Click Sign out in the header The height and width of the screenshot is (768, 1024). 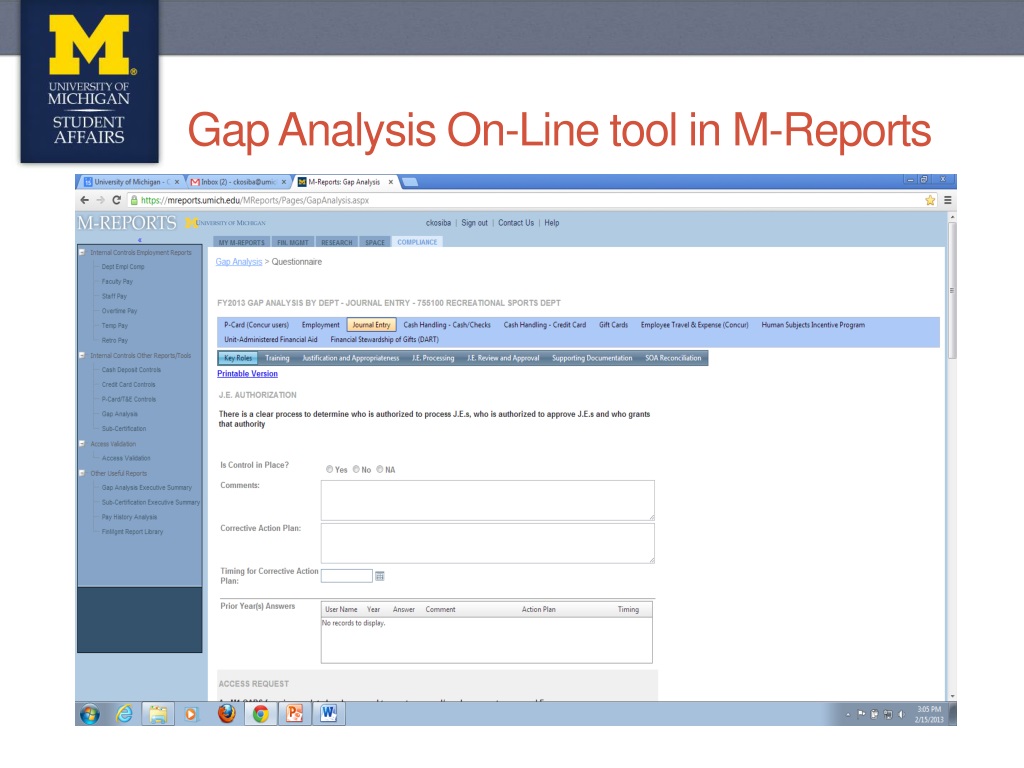(474, 223)
